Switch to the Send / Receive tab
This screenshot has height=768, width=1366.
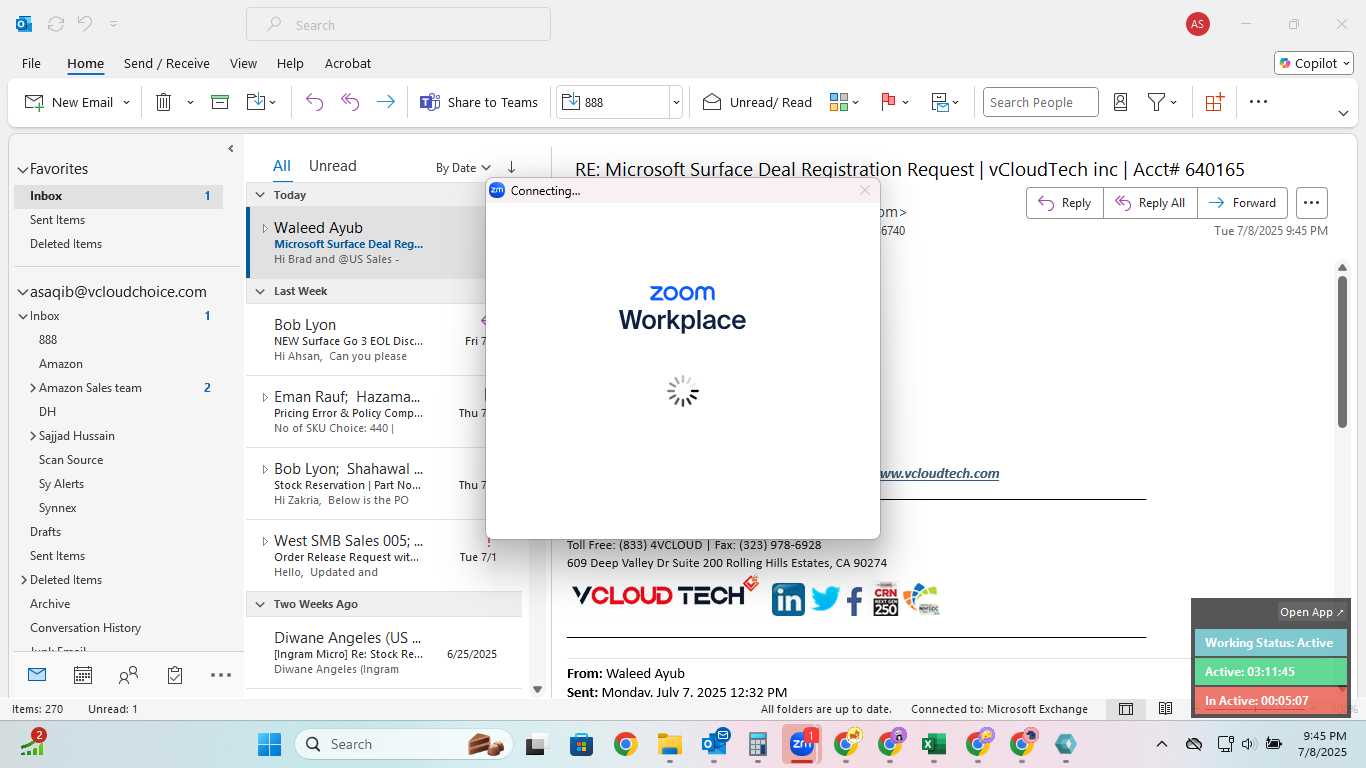tap(167, 63)
